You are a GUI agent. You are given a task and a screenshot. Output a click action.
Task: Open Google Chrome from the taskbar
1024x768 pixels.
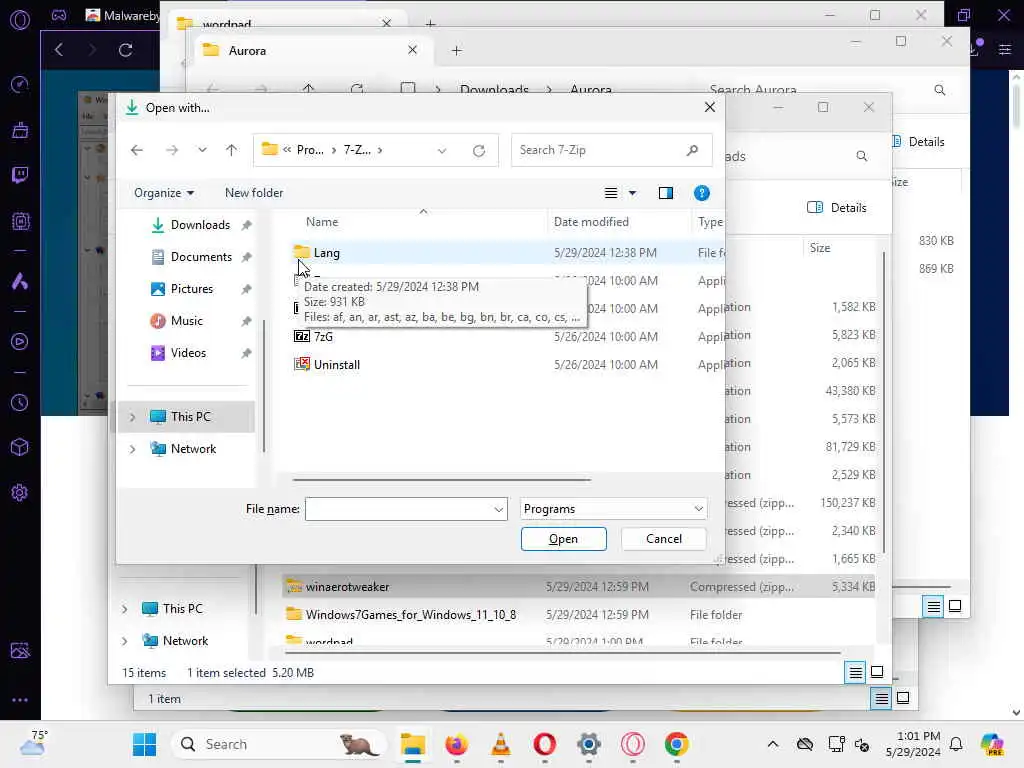pyautogui.click(x=677, y=744)
